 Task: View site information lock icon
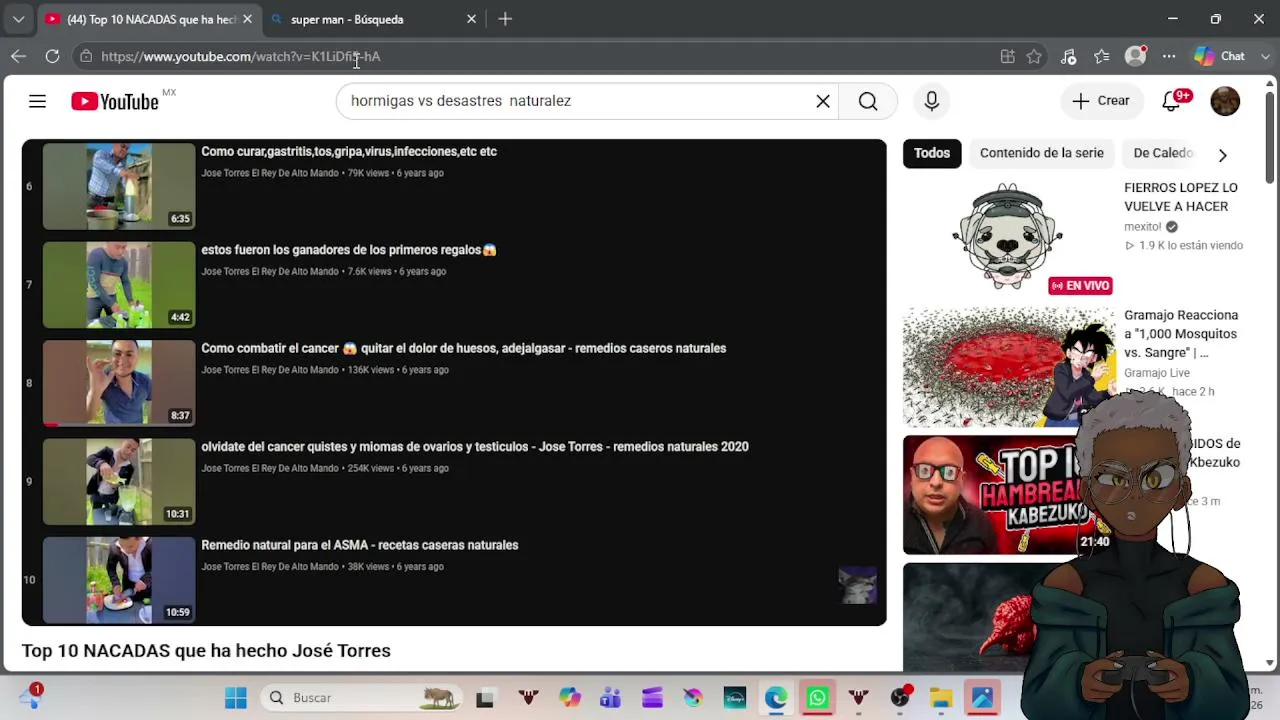(86, 56)
